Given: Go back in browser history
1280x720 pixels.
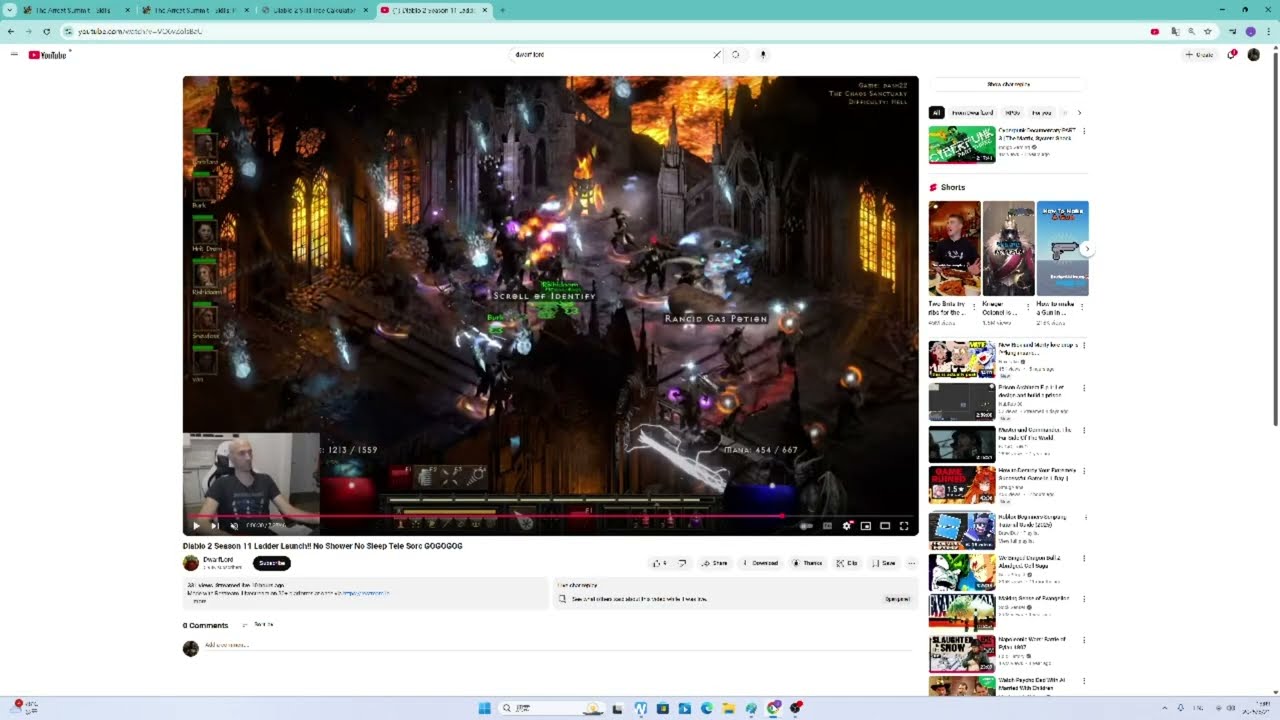Looking at the screenshot, I should tap(11, 31).
